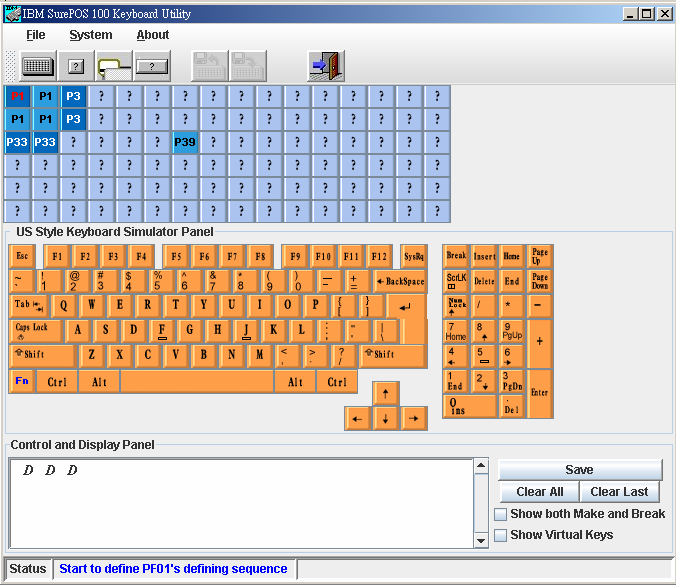676x585 pixels.
Task: Enable Show both Make and Break
Action: point(501,514)
